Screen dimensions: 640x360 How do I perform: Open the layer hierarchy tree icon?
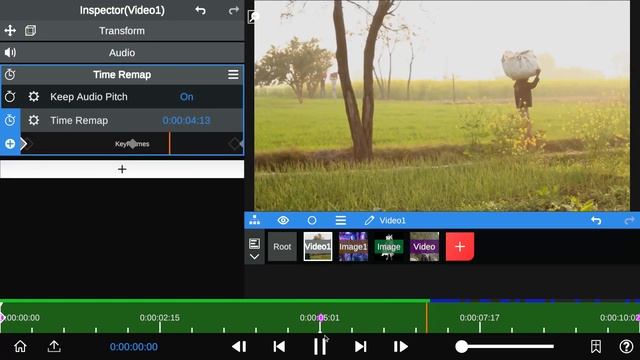coord(254,220)
